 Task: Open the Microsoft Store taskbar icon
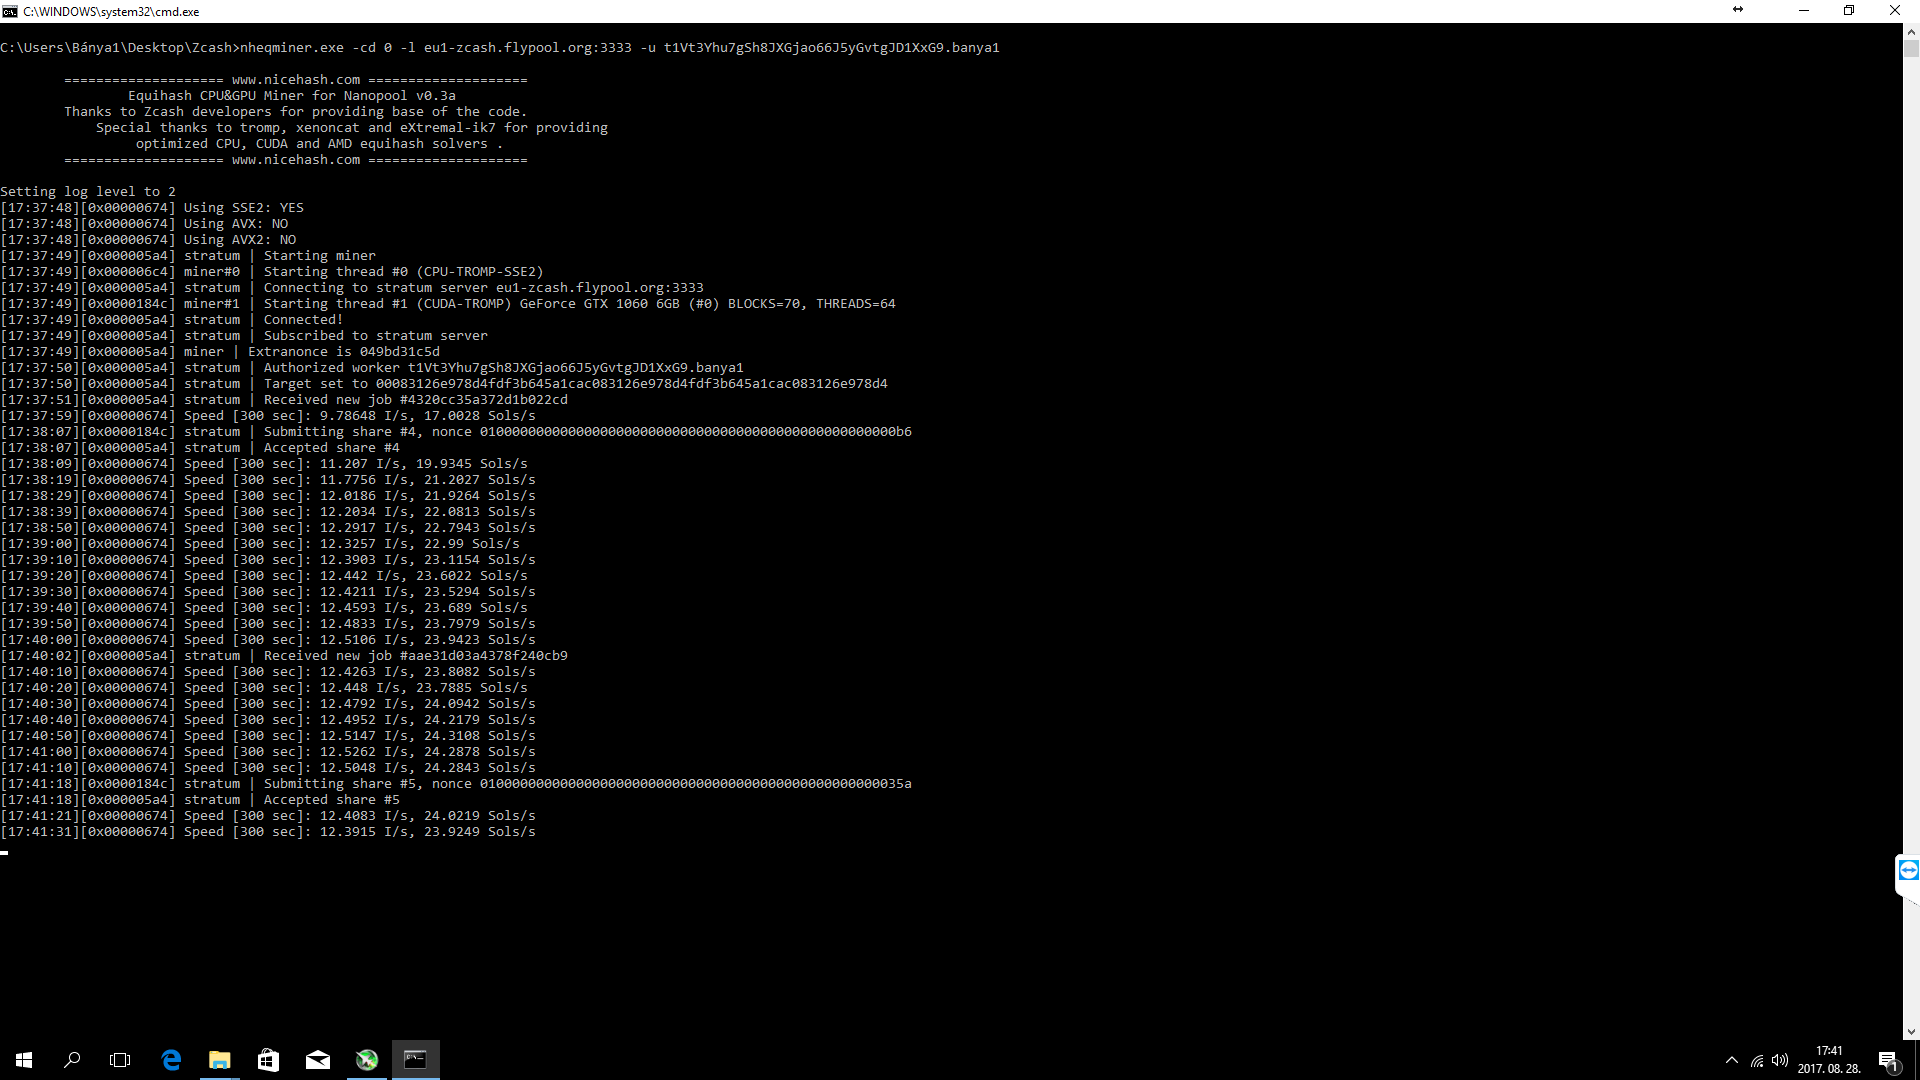tap(268, 1060)
